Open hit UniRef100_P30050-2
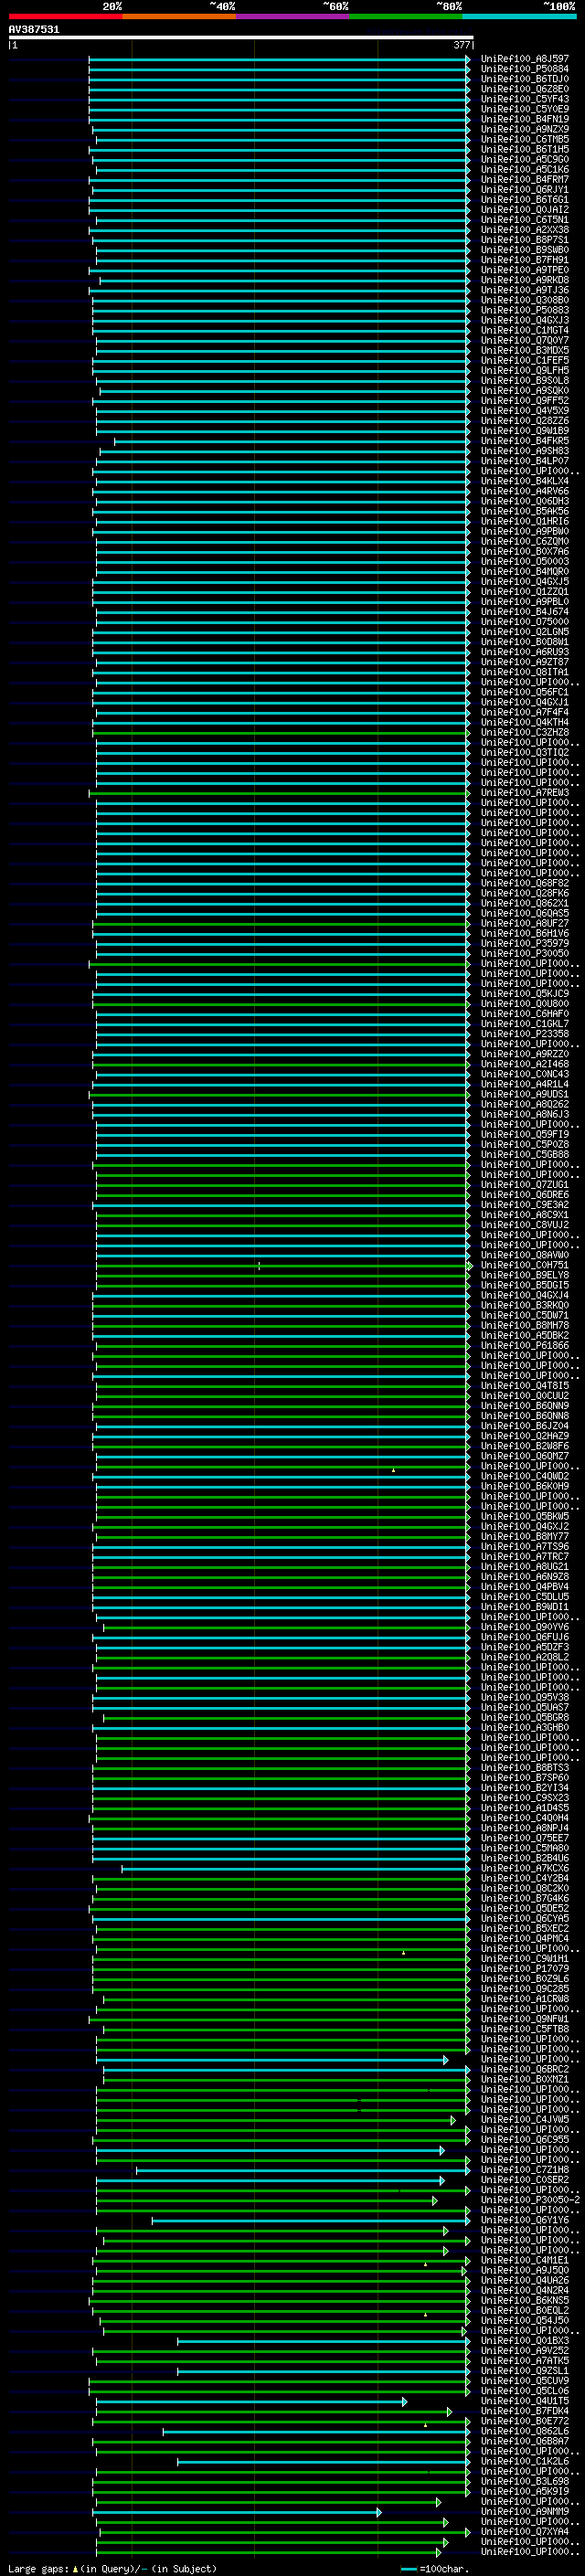Screen dimensions: 585x2576 pos(531,2200)
